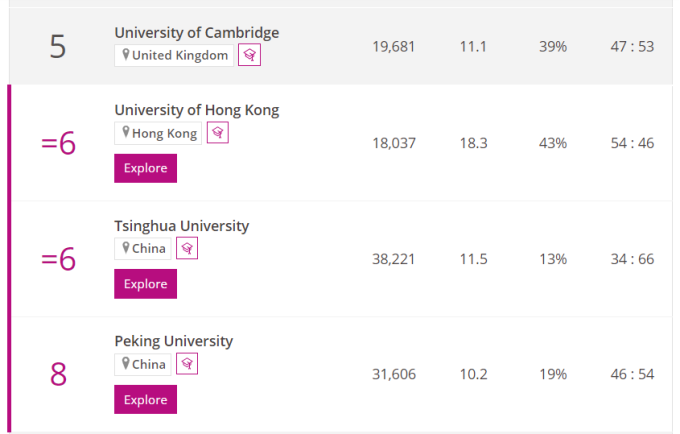
Task: Click the graduation cap icon beside Hong Kong tag
Action: (x=217, y=132)
